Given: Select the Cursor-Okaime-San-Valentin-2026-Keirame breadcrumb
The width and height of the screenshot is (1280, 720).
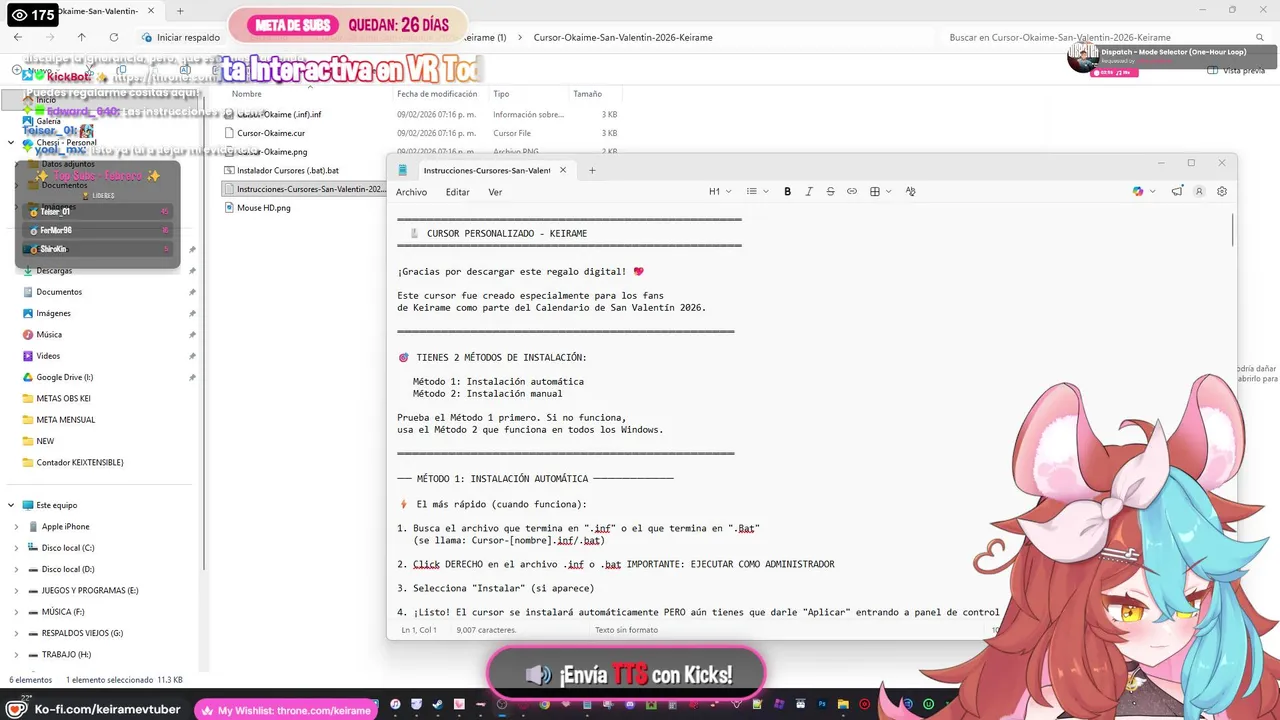Looking at the screenshot, I should coord(623,37).
